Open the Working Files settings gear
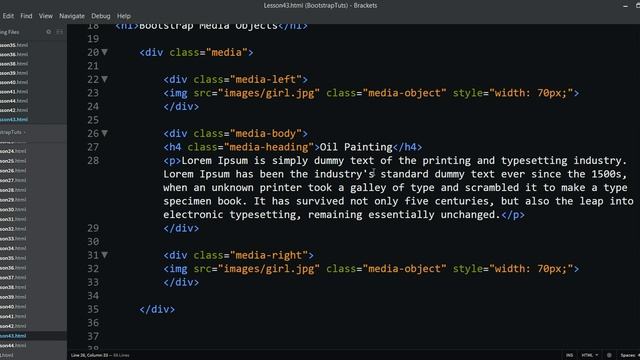The width and height of the screenshot is (640, 360). point(49,32)
